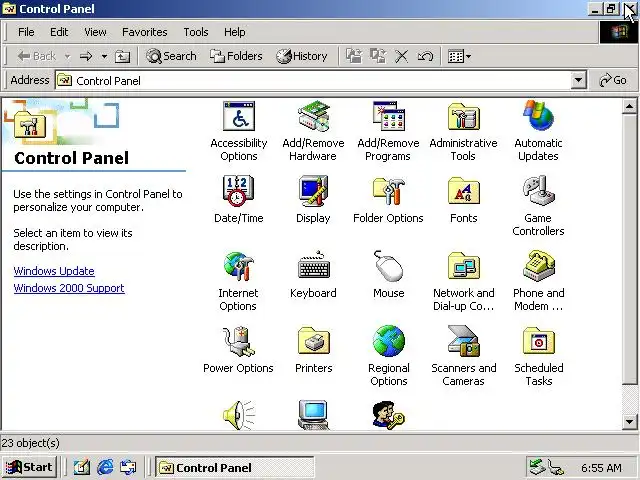Open Accessibility Options

pos(239,131)
